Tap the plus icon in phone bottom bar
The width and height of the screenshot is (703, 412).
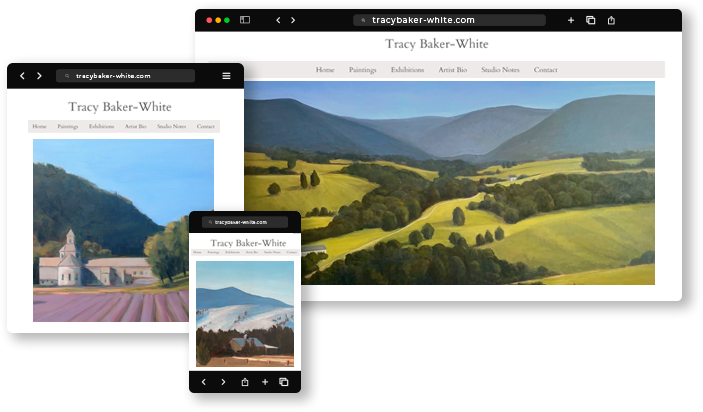coord(265,382)
